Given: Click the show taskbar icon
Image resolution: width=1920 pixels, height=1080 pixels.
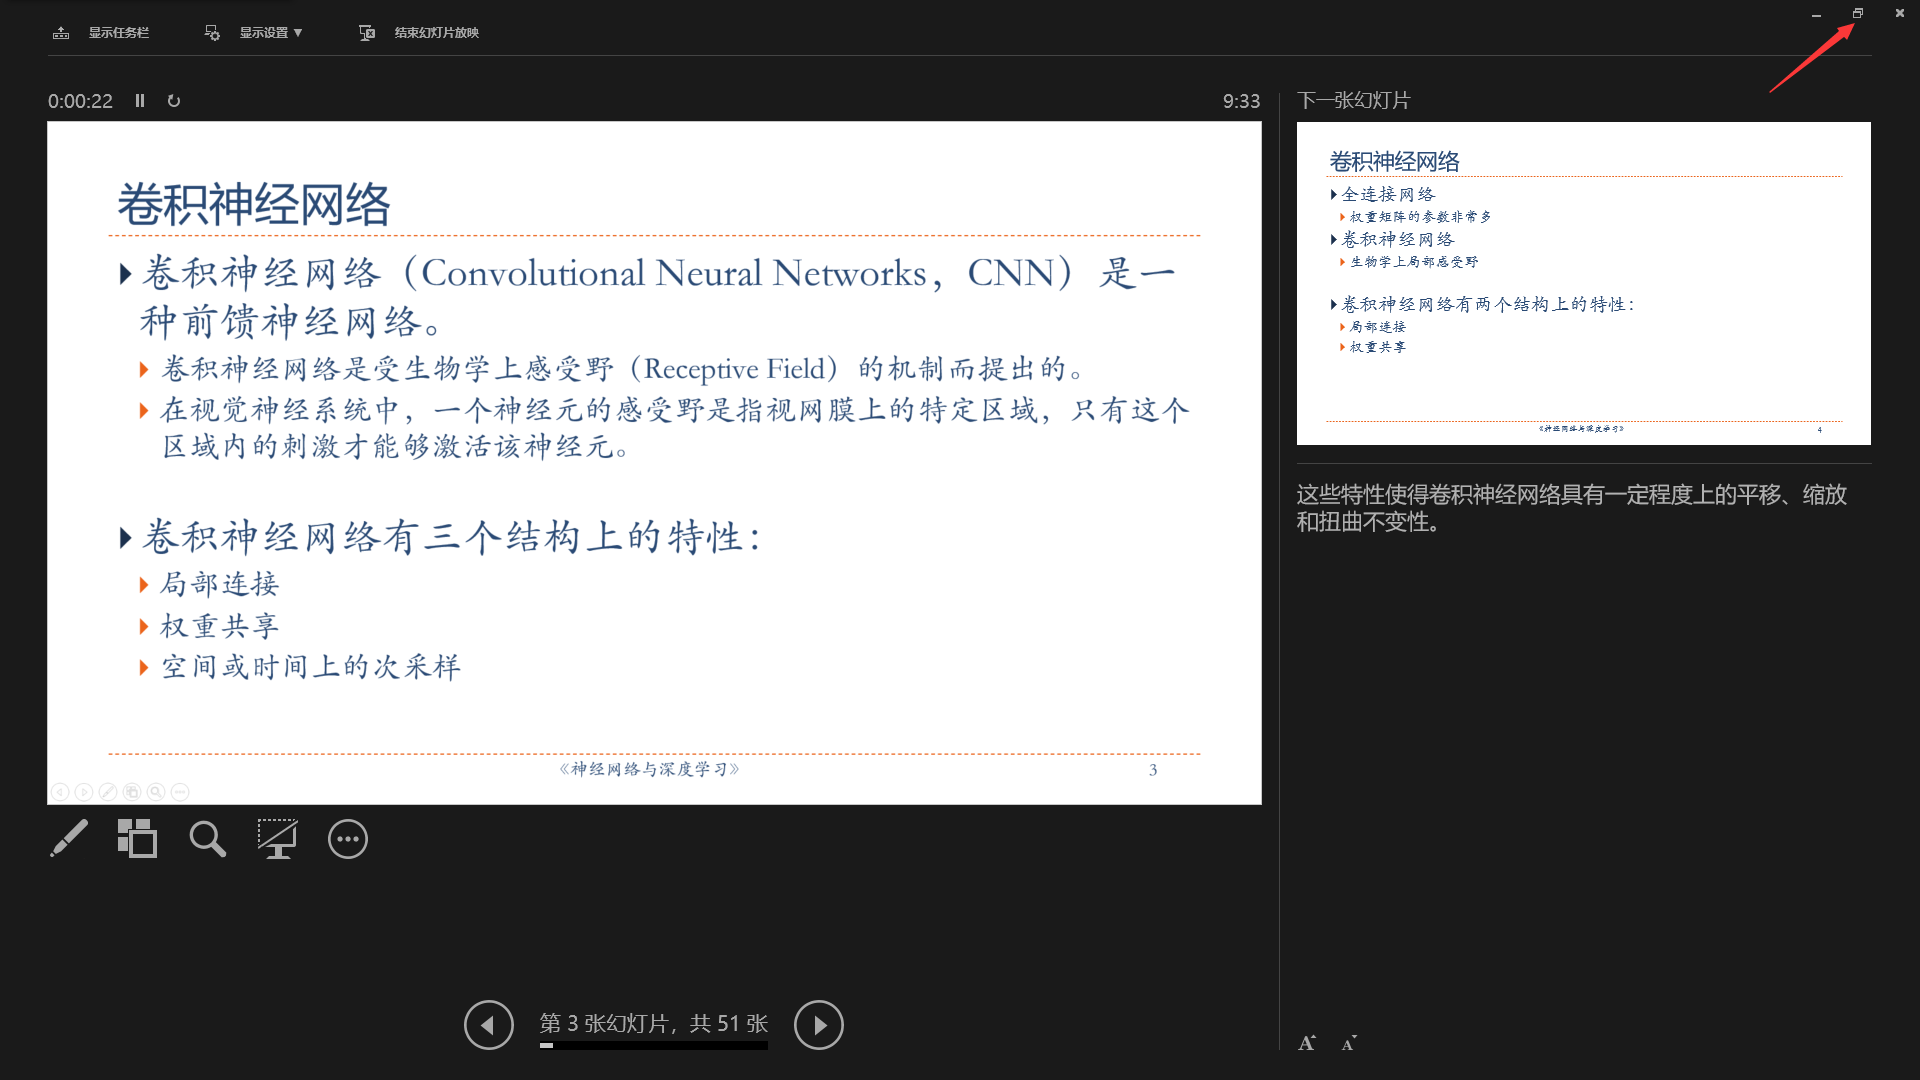Looking at the screenshot, I should point(61,32).
